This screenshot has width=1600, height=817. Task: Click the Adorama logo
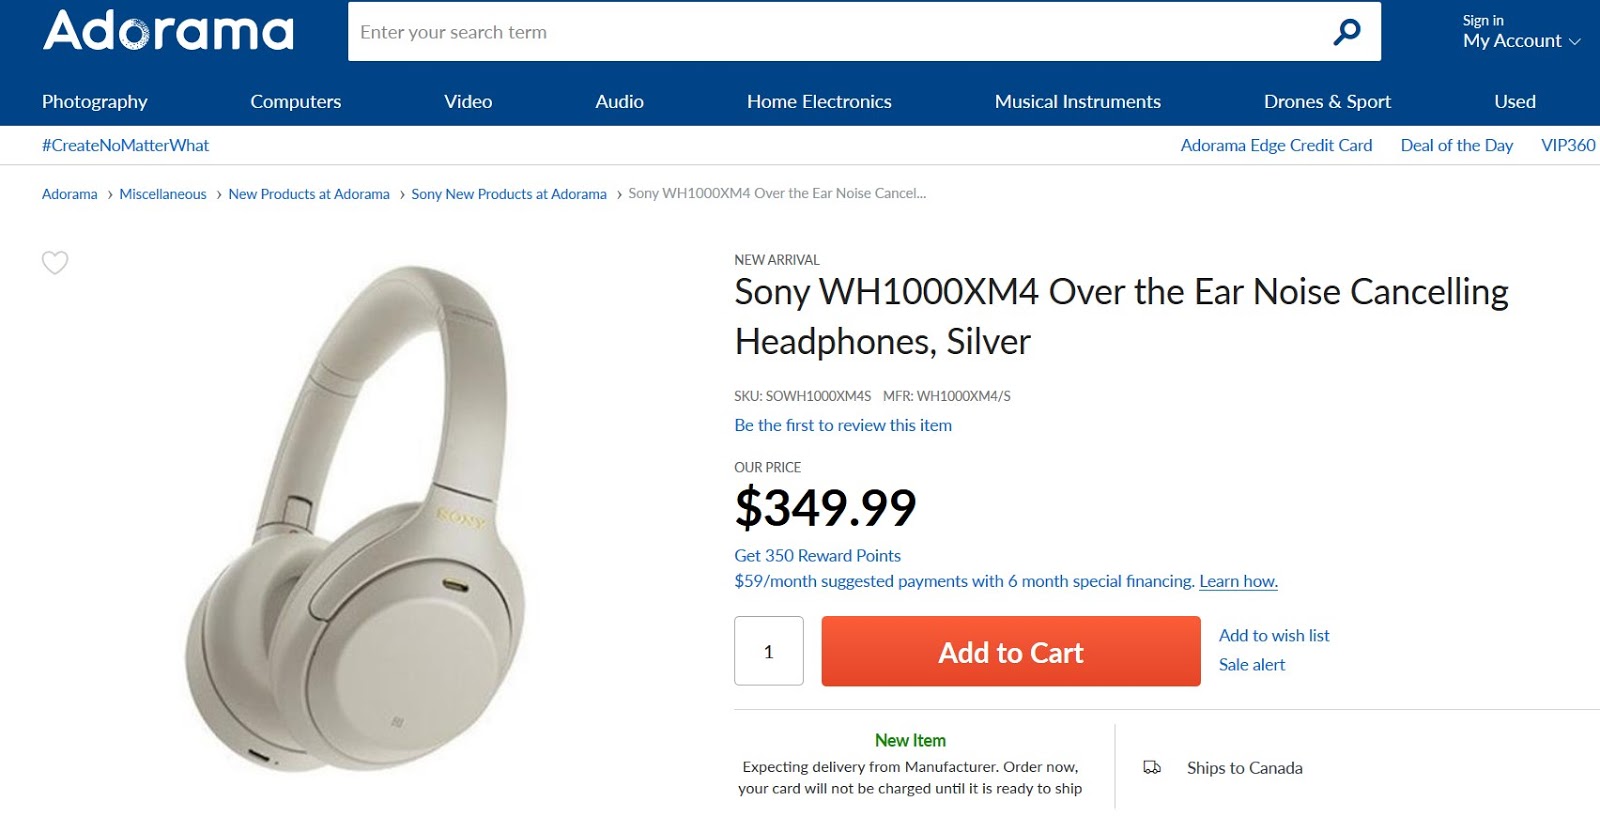pyautogui.click(x=168, y=30)
